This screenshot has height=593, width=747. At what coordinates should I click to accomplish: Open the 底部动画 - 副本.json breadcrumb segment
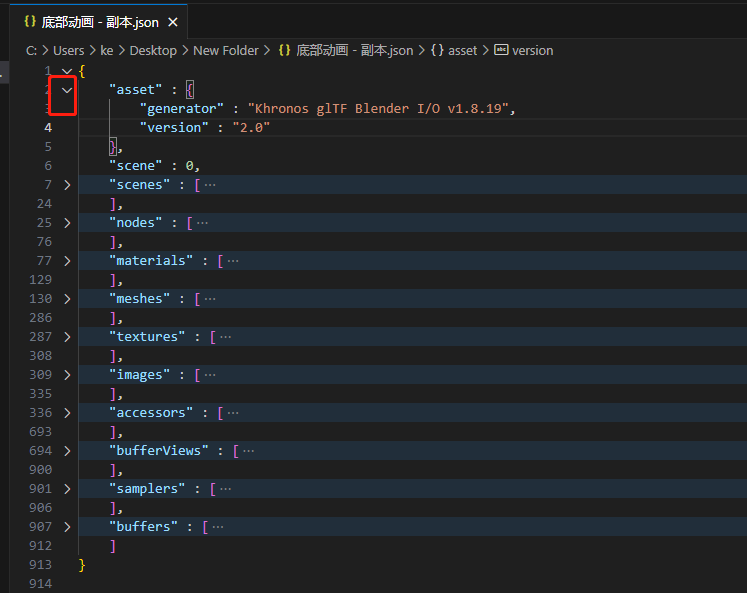355,50
